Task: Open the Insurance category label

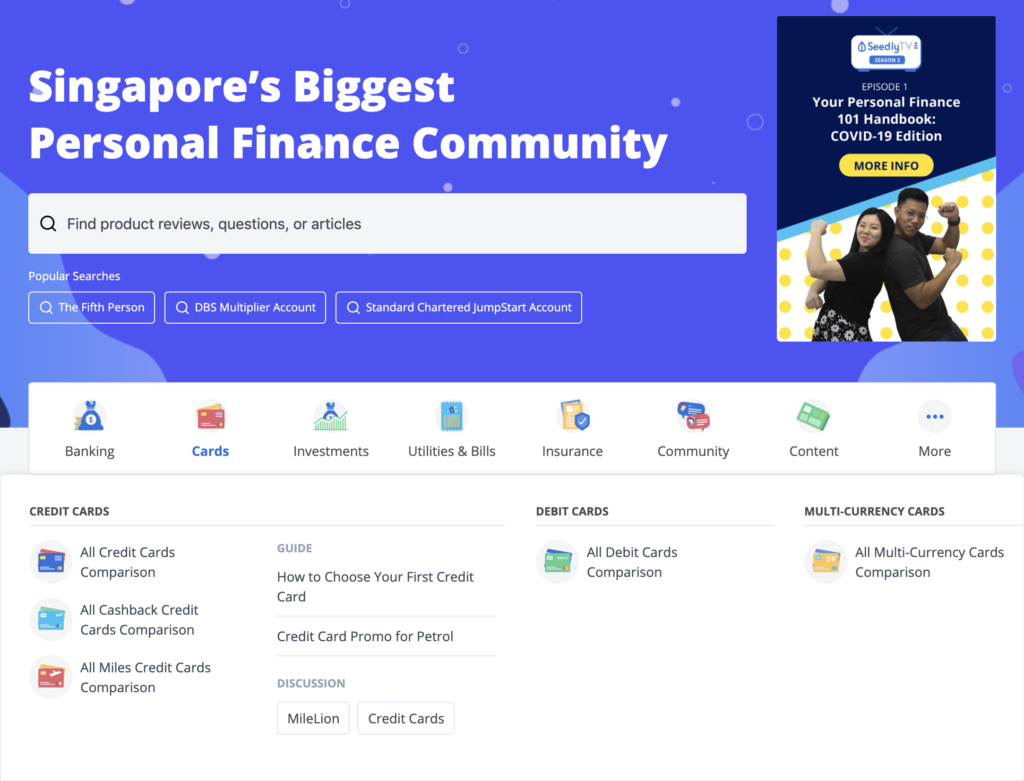Action: (573, 451)
